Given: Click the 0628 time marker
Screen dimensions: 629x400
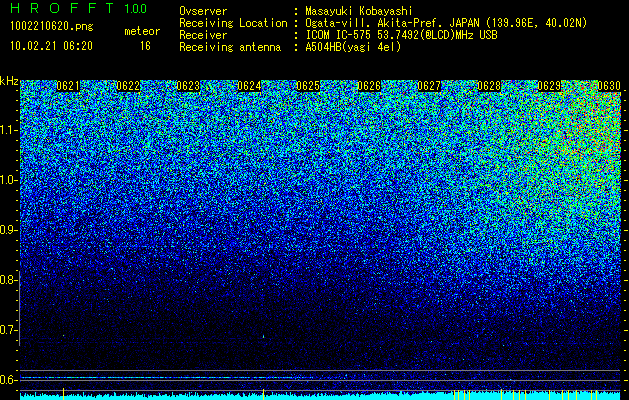Looking at the screenshot, I should pos(489,86).
